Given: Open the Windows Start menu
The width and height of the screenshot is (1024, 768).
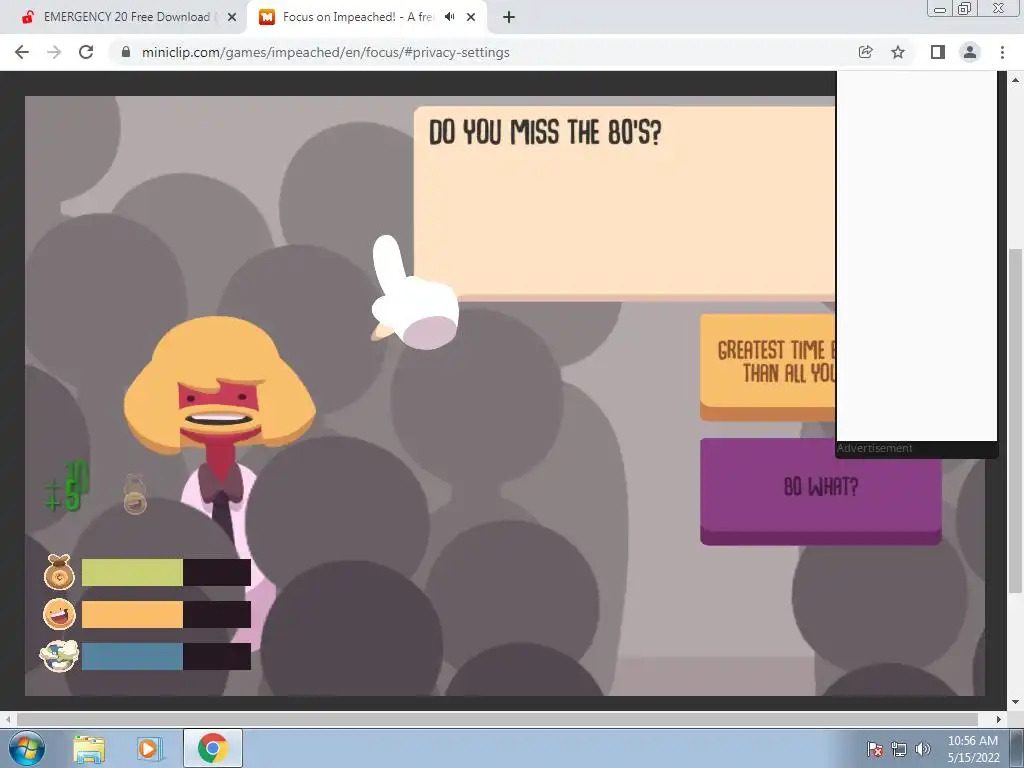Looking at the screenshot, I should point(26,748).
